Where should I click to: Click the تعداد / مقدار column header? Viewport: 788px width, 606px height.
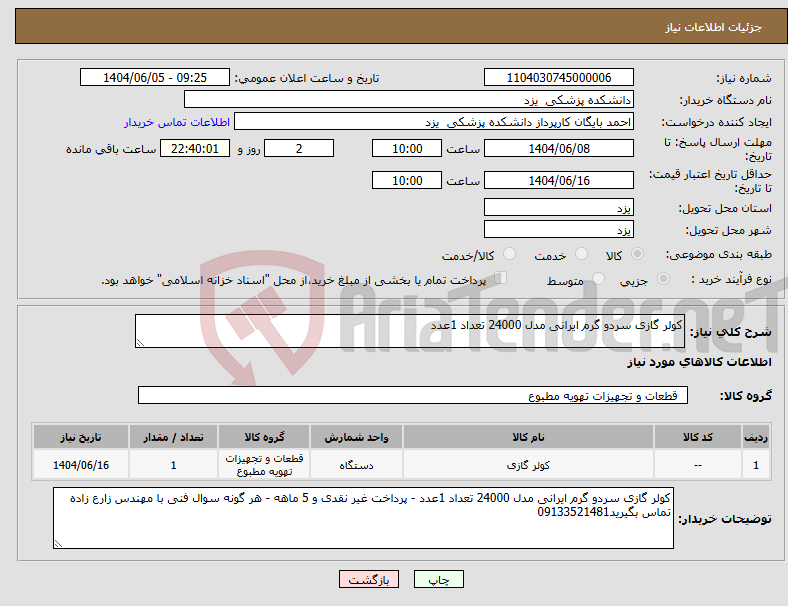[x=173, y=437]
